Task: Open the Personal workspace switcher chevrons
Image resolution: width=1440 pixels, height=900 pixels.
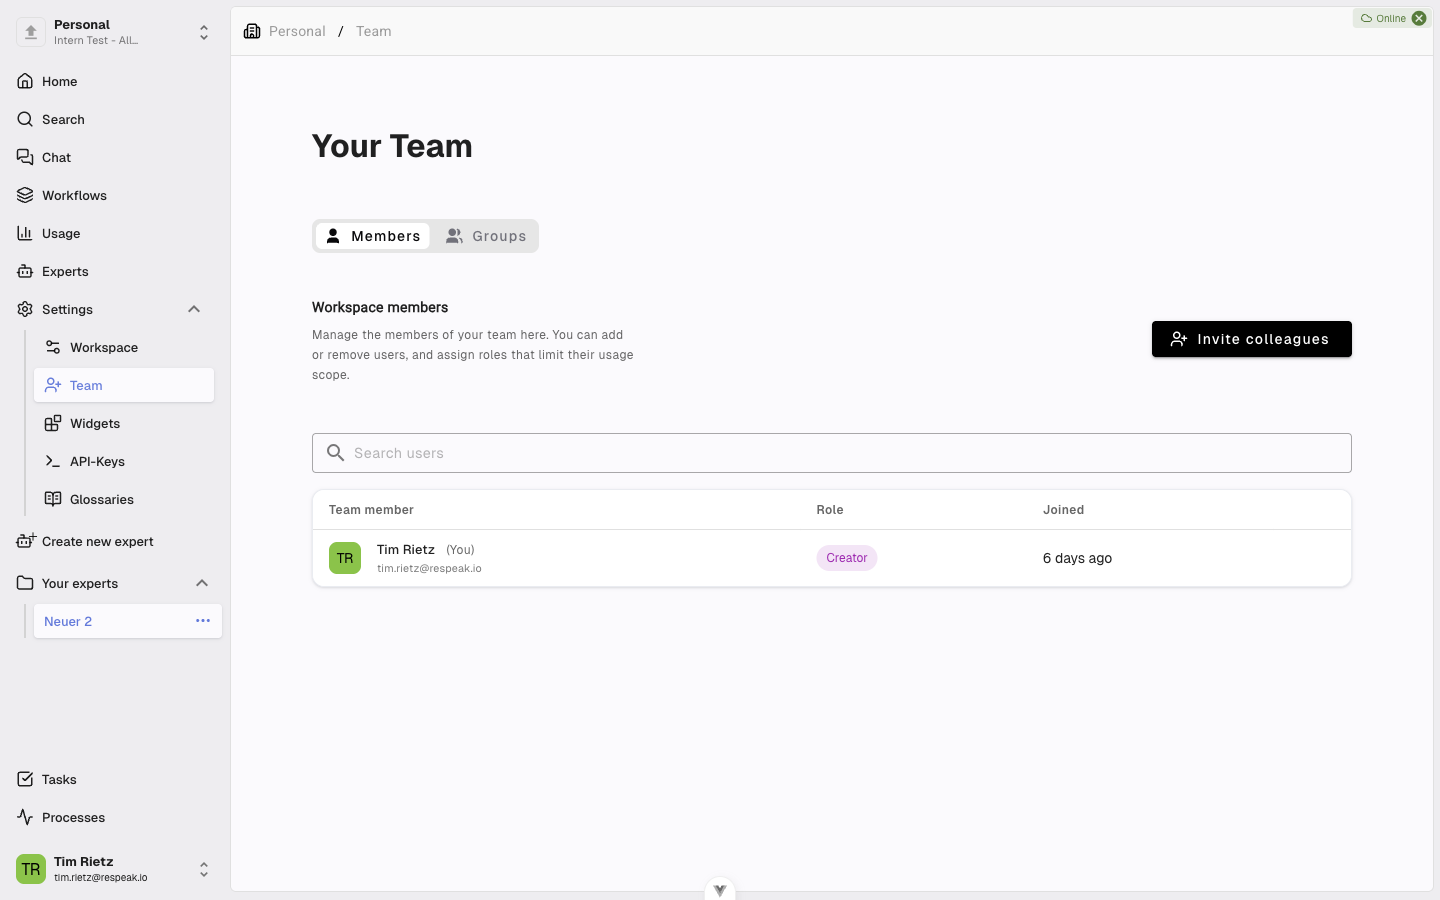Action: [x=204, y=32]
